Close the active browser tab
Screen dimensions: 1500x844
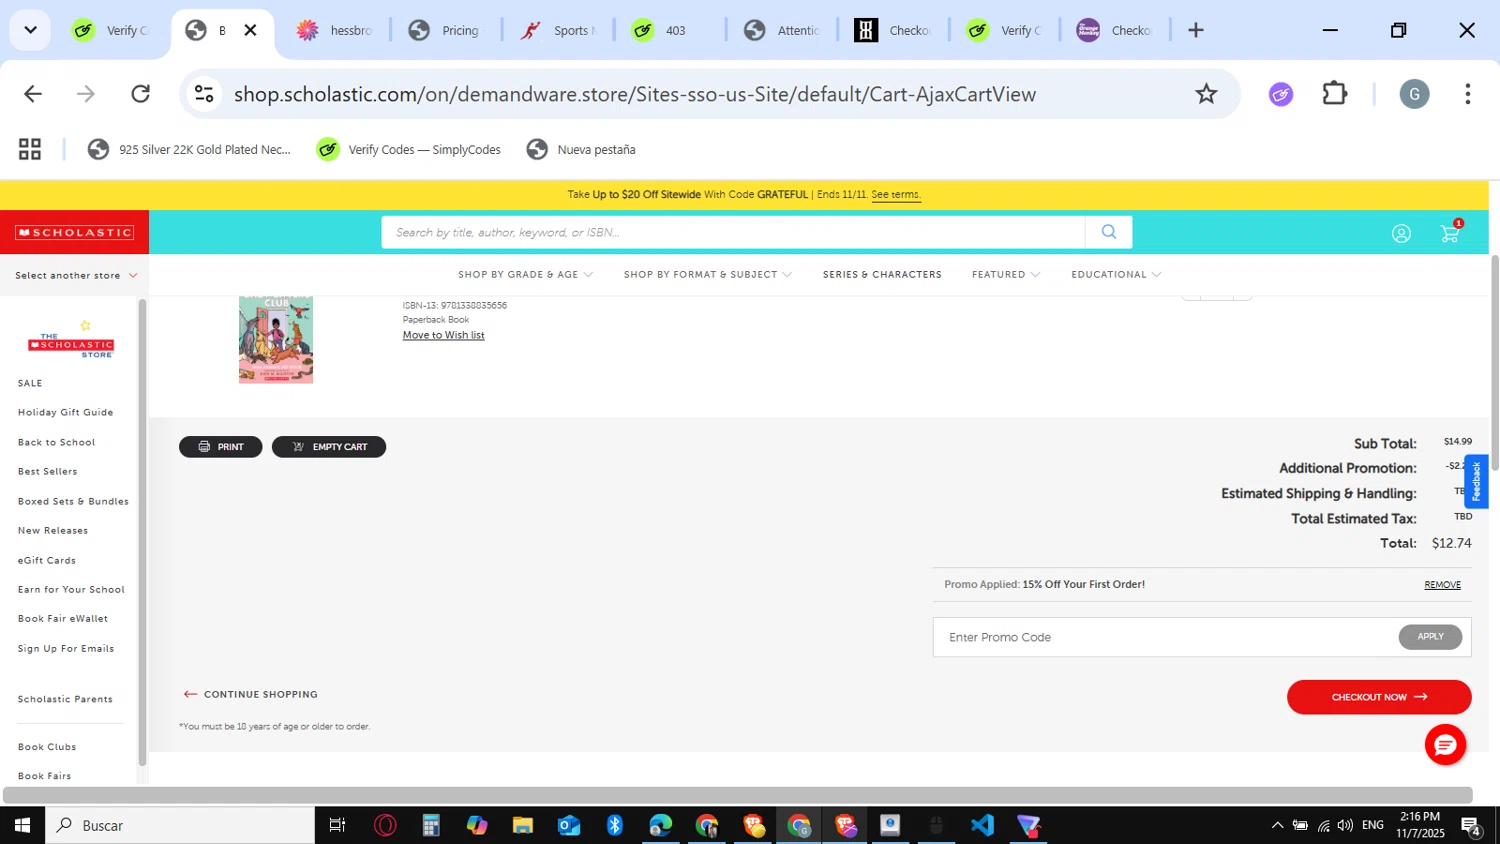251,30
